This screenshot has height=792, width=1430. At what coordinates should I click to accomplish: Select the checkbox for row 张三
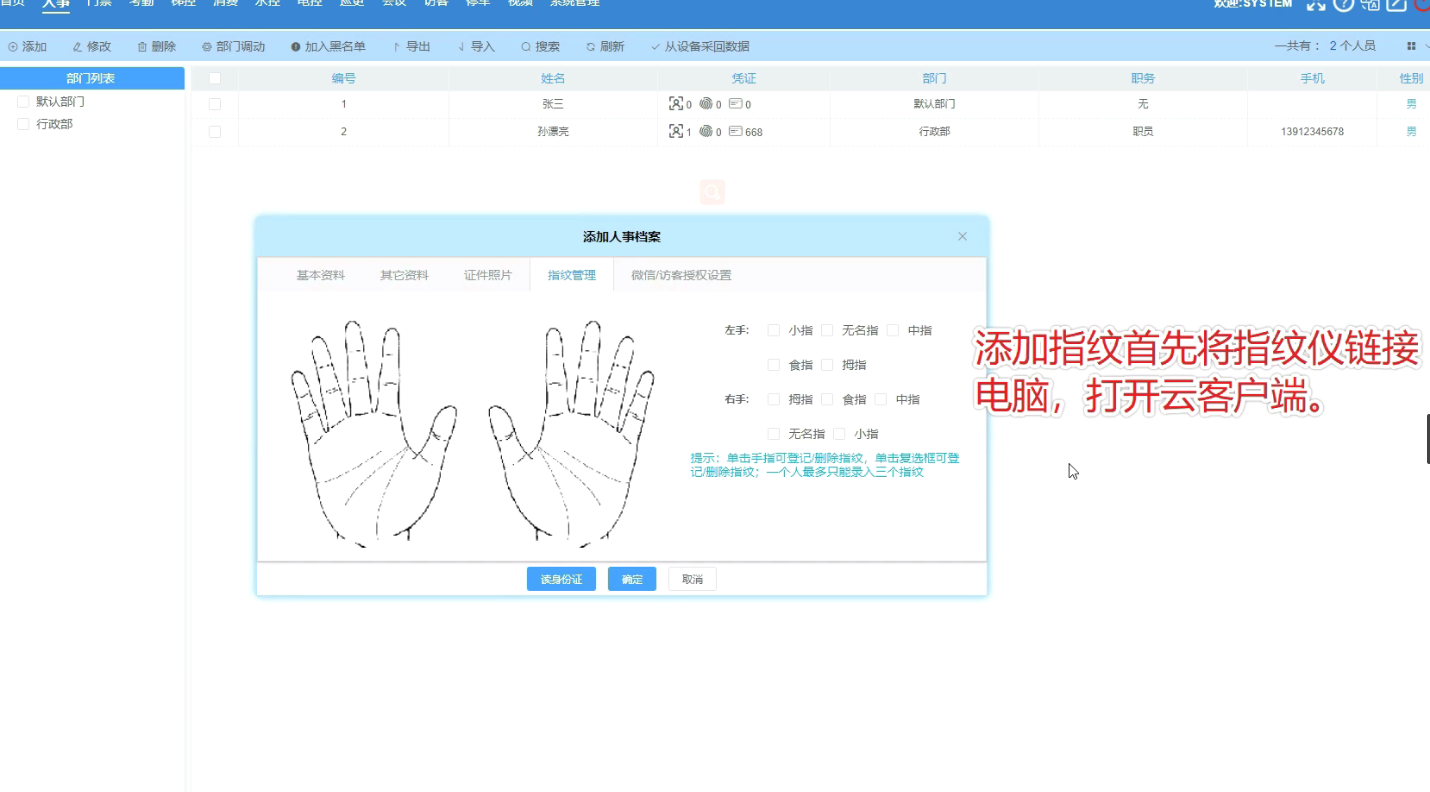coord(215,104)
